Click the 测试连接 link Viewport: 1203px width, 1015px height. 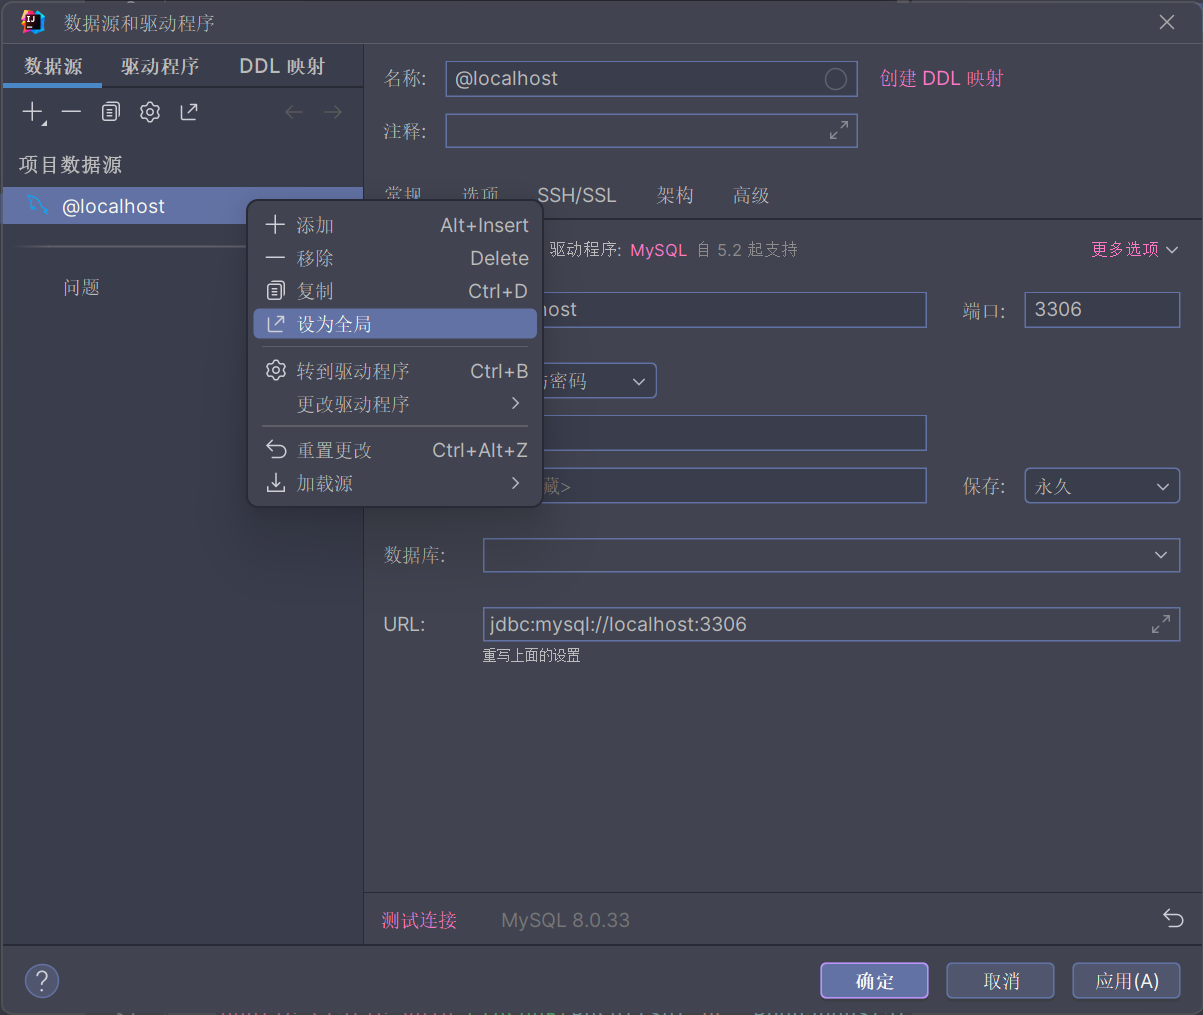click(x=419, y=920)
